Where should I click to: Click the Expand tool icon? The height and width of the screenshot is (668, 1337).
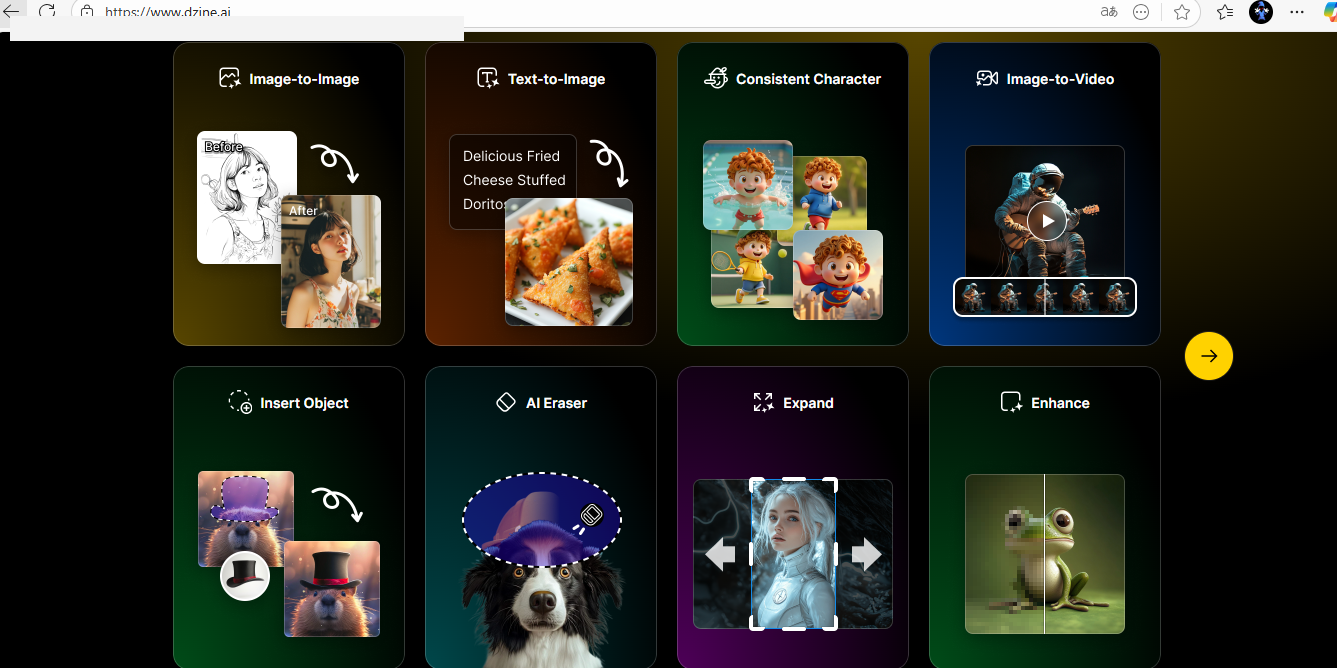click(763, 402)
